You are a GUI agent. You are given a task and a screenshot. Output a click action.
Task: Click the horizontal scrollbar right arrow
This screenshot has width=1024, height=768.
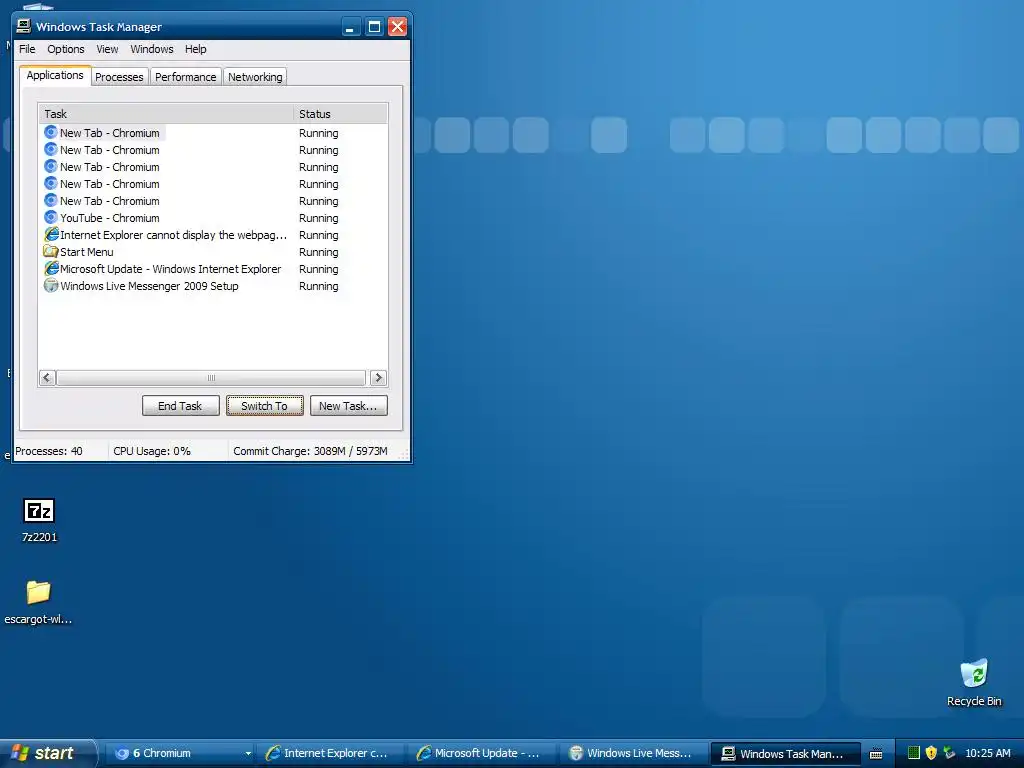[378, 377]
